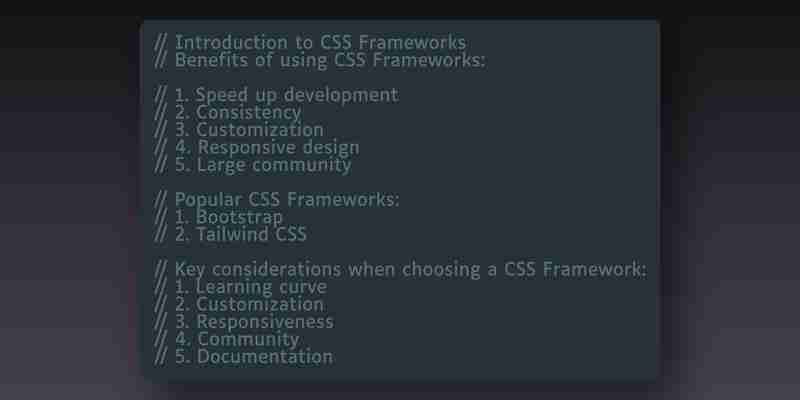Screen dimensions: 800x400
Task: Click the comment slashes before 'Introduction'
Action: click(161, 42)
